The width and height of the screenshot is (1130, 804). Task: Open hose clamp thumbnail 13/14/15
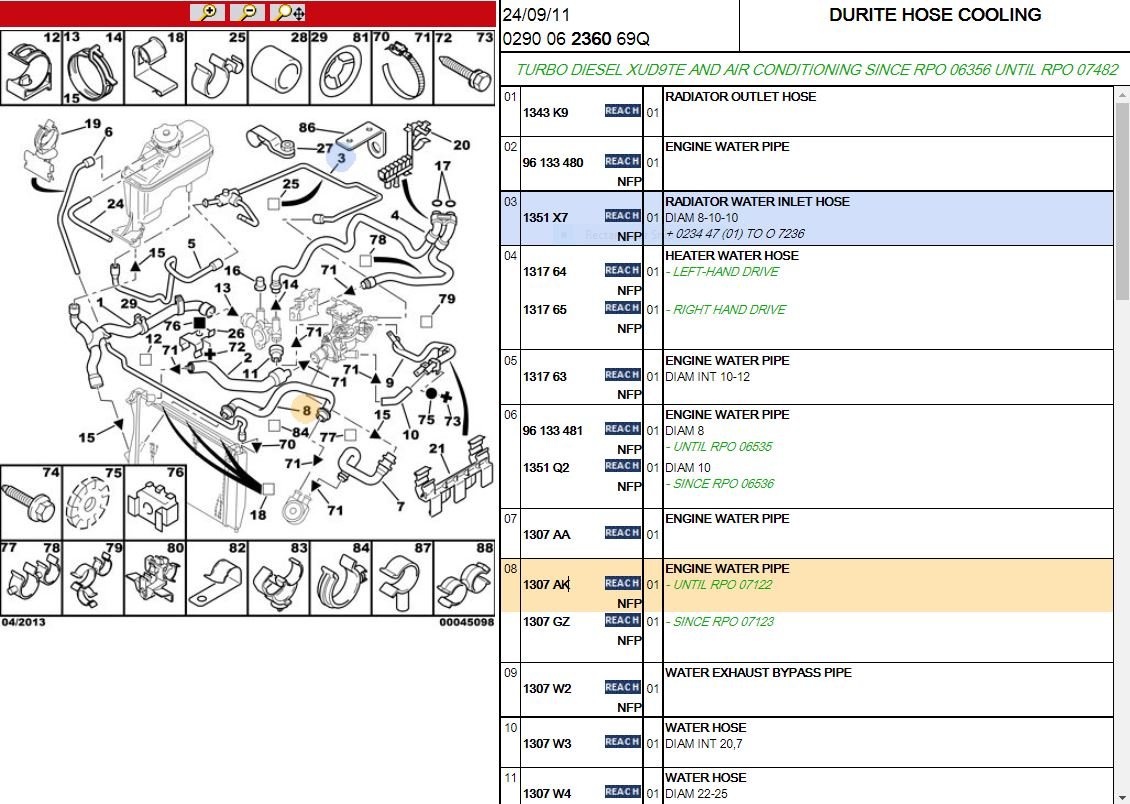click(x=93, y=68)
